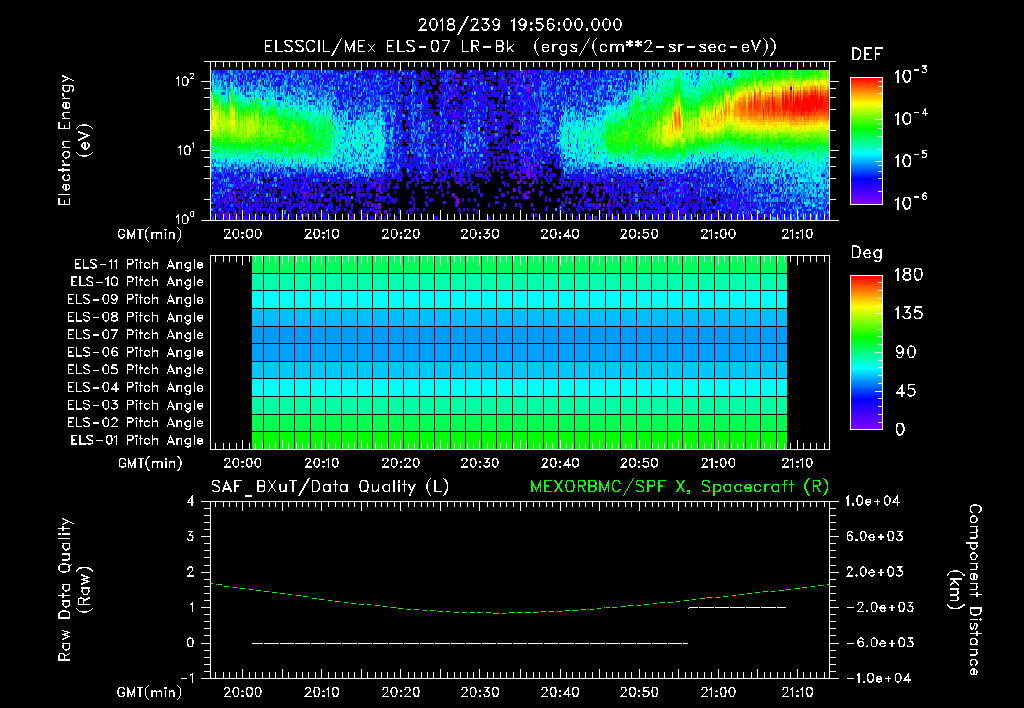
Task: Click the 45 value on Deg scale
Action: [906, 391]
